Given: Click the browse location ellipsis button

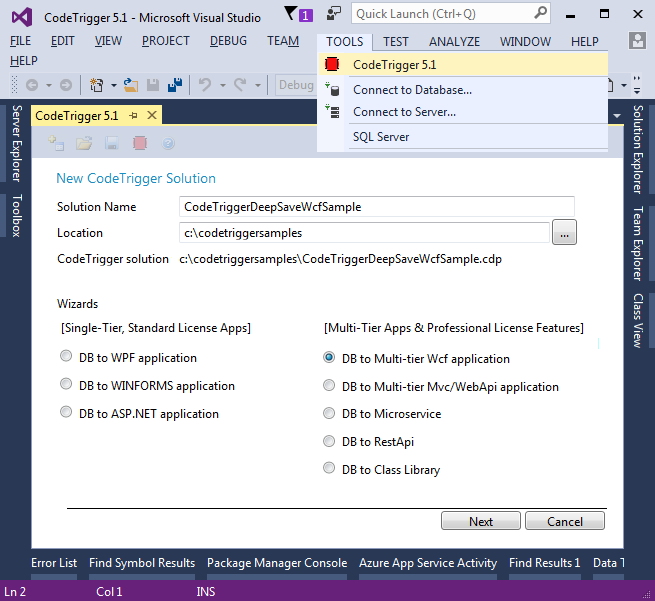Looking at the screenshot, I should click(565, 233).
